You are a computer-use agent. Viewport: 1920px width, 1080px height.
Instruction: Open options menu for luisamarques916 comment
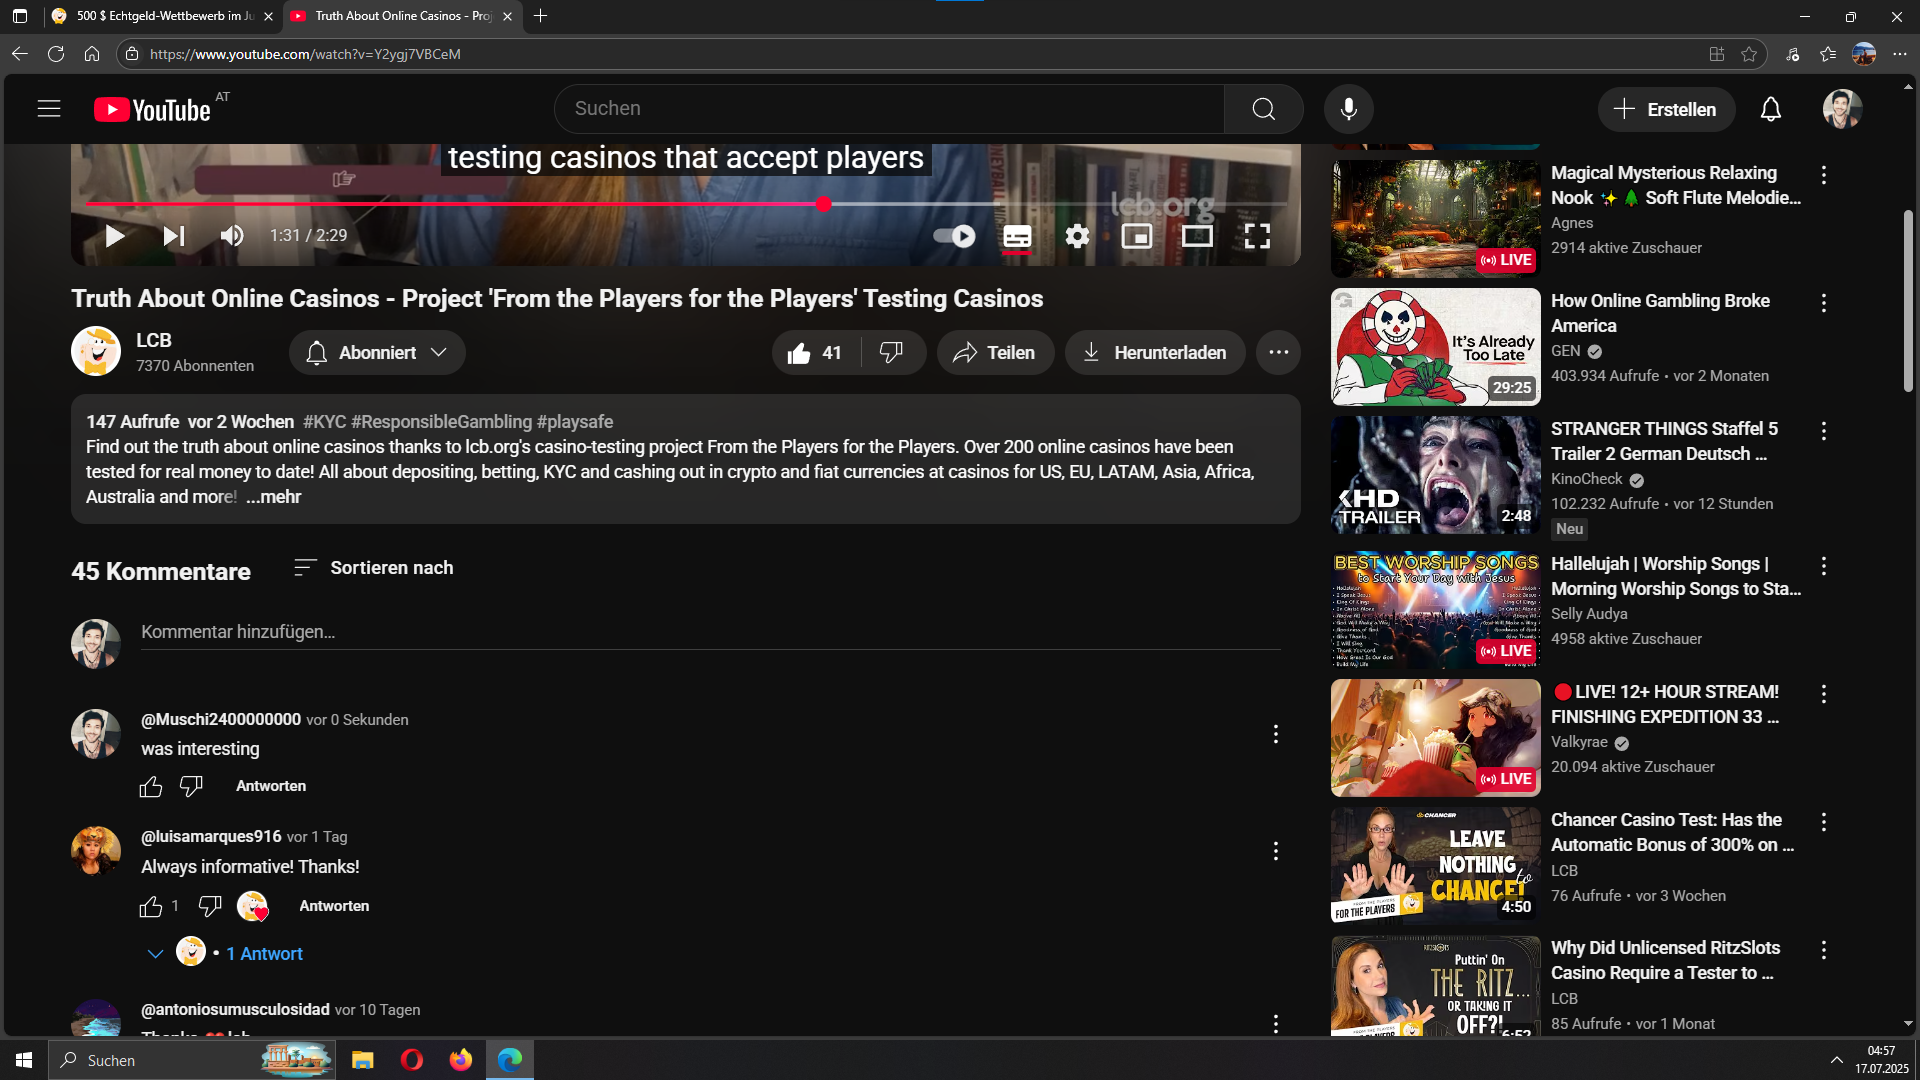pos(1275,851)
